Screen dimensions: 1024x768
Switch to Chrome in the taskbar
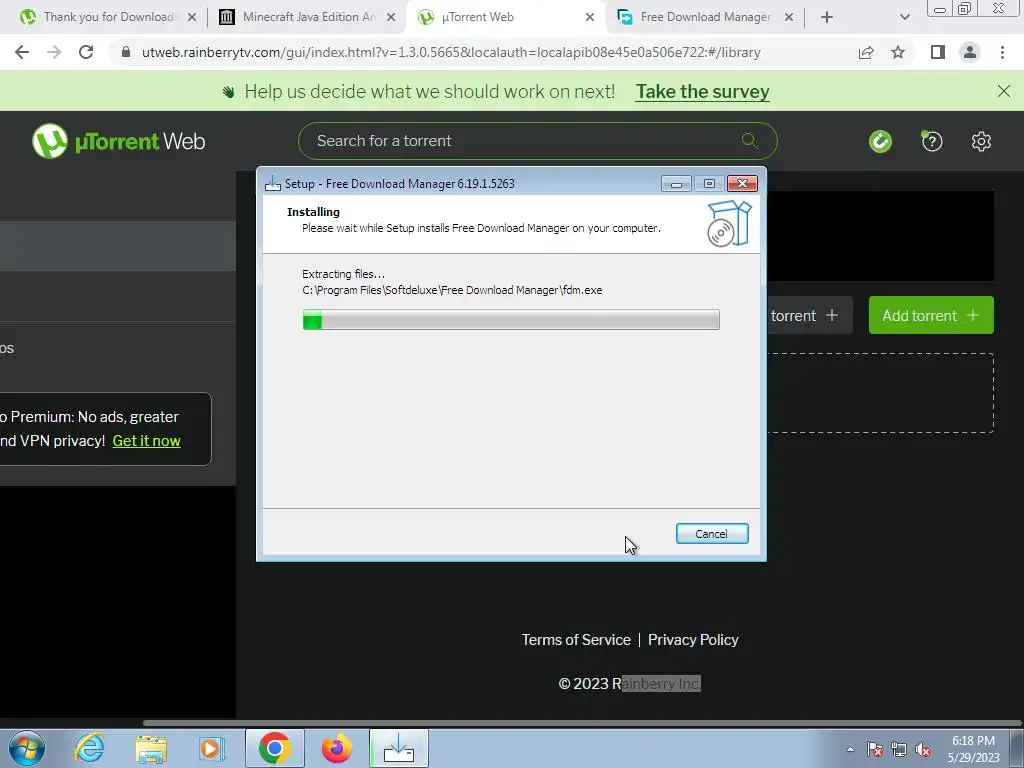274,748
